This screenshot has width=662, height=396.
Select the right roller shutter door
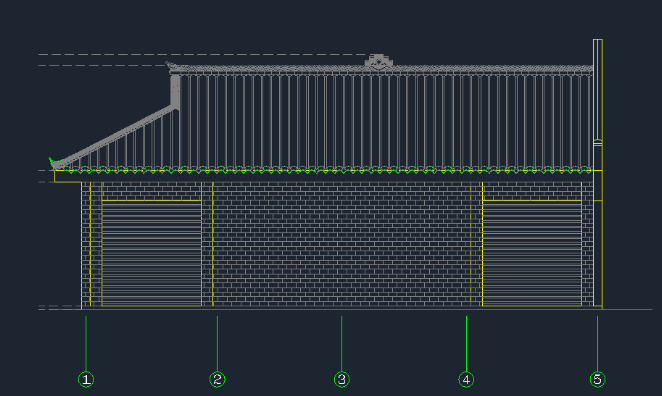532,252
